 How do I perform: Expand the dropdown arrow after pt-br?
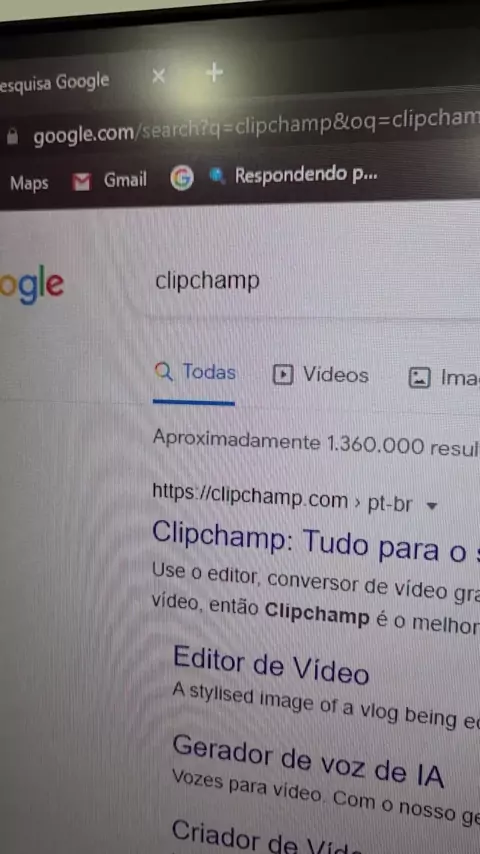pyautogui.click(x=432, y=506)
